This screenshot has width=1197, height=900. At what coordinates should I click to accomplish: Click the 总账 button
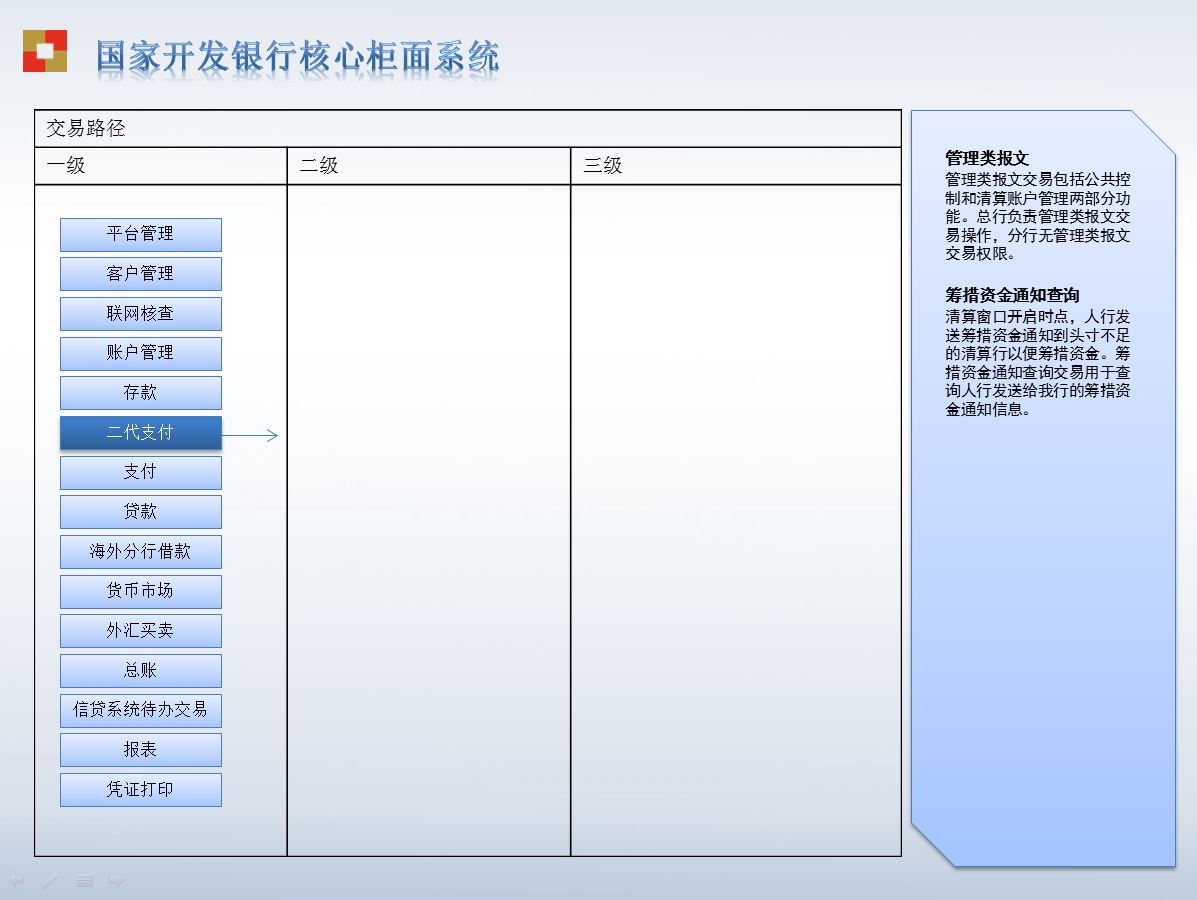[140, 671]
